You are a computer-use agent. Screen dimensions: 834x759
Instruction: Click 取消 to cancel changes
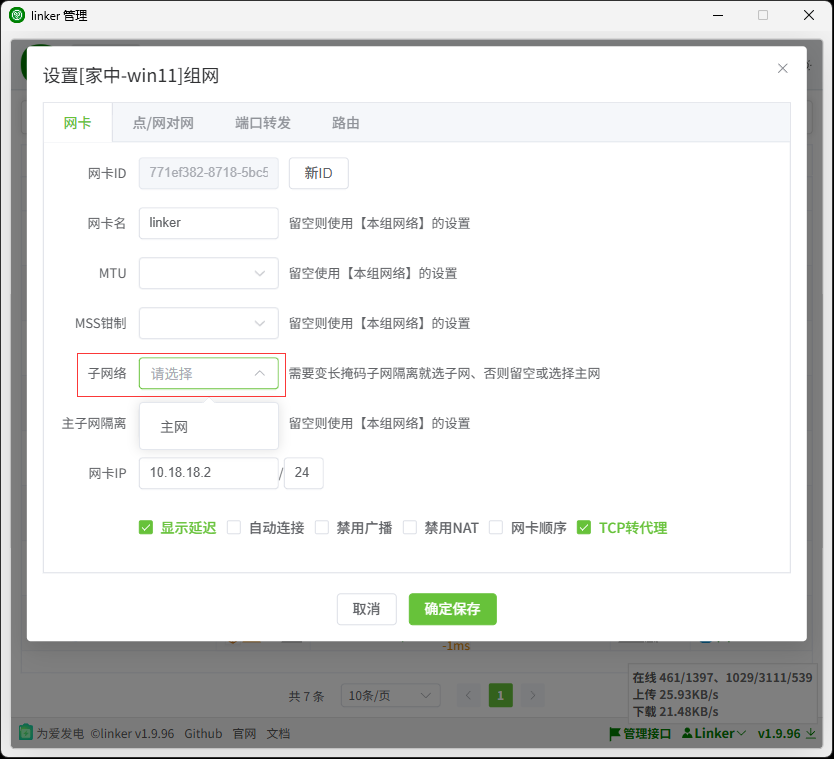pyautogui.click(x=367, y=609)
